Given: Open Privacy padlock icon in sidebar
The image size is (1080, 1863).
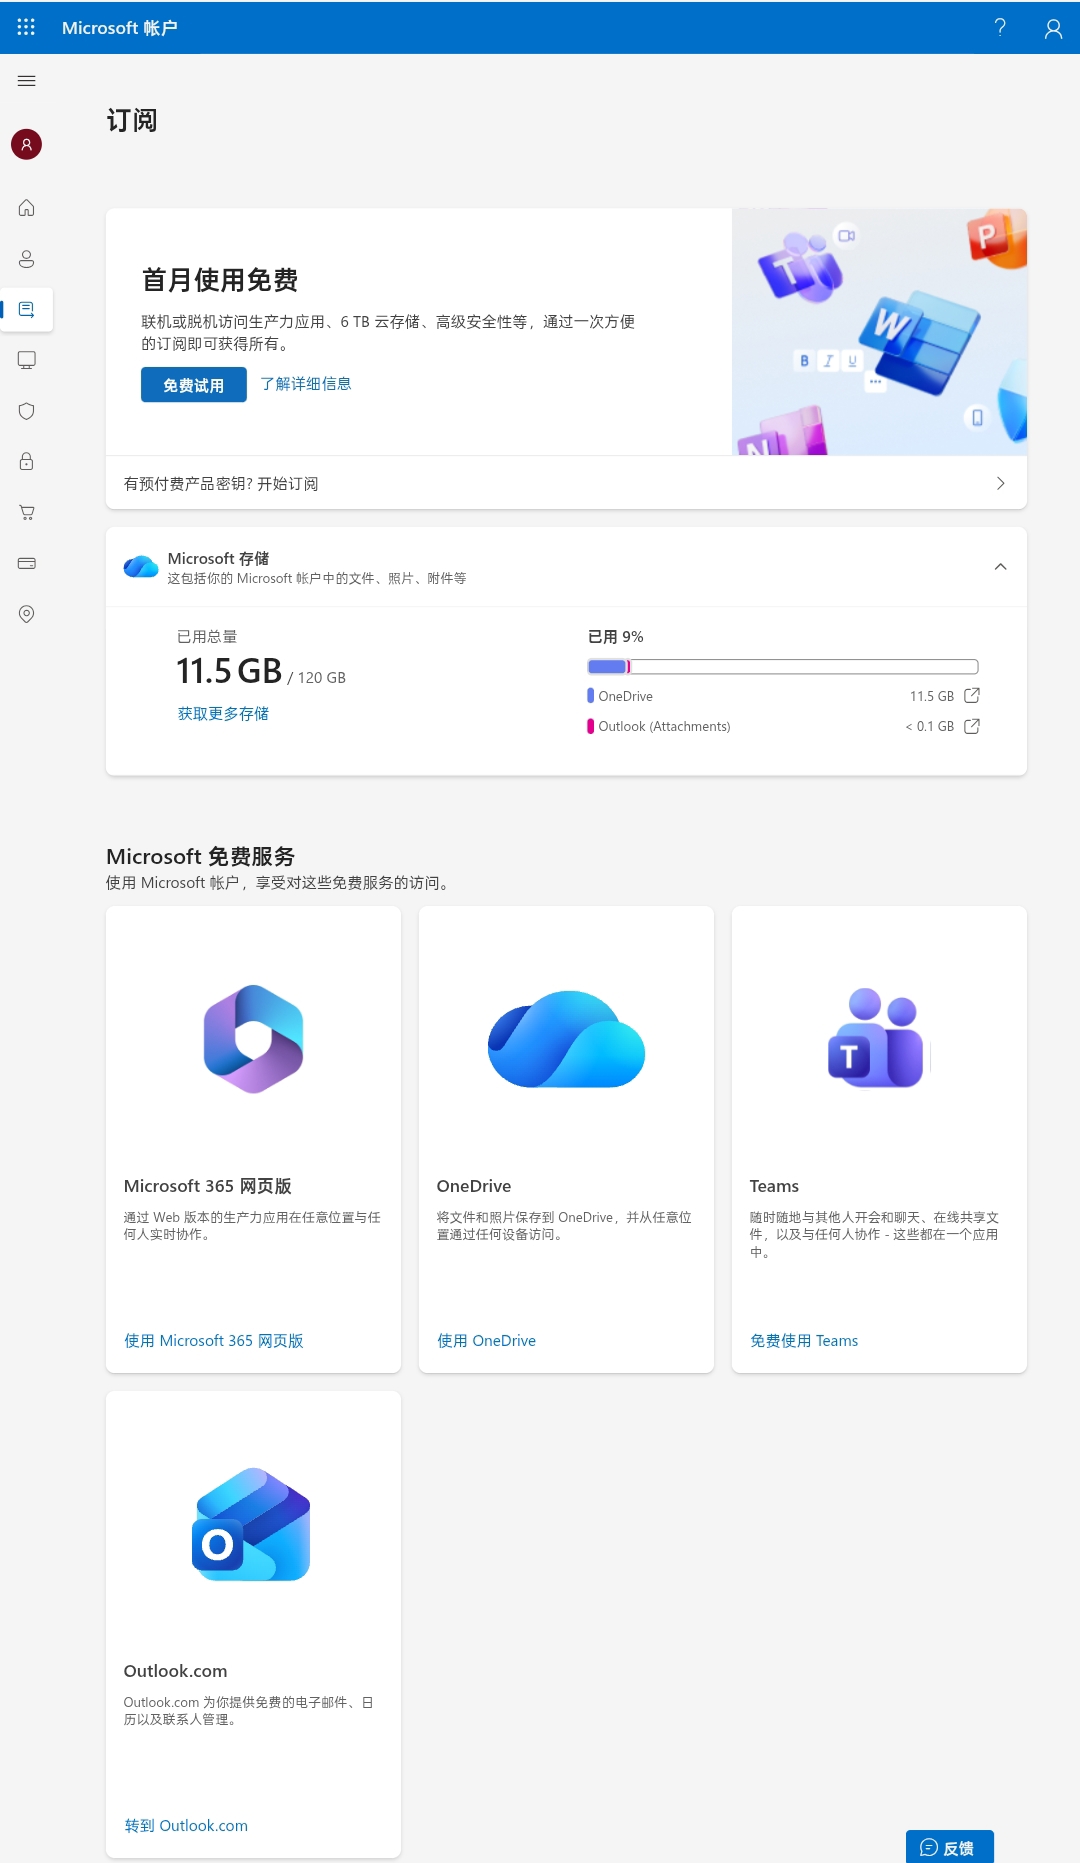Looking at the screenshot, I should pos(27,461).
